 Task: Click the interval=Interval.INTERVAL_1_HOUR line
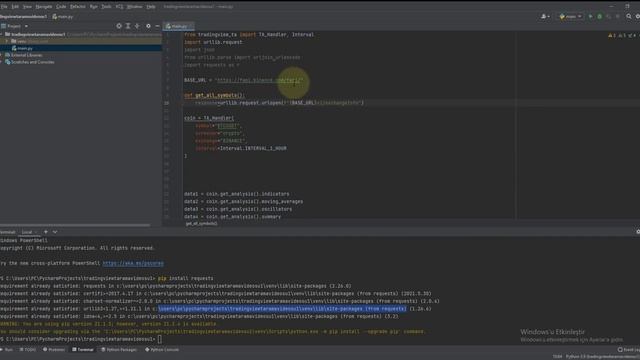(x=241, y=149)
